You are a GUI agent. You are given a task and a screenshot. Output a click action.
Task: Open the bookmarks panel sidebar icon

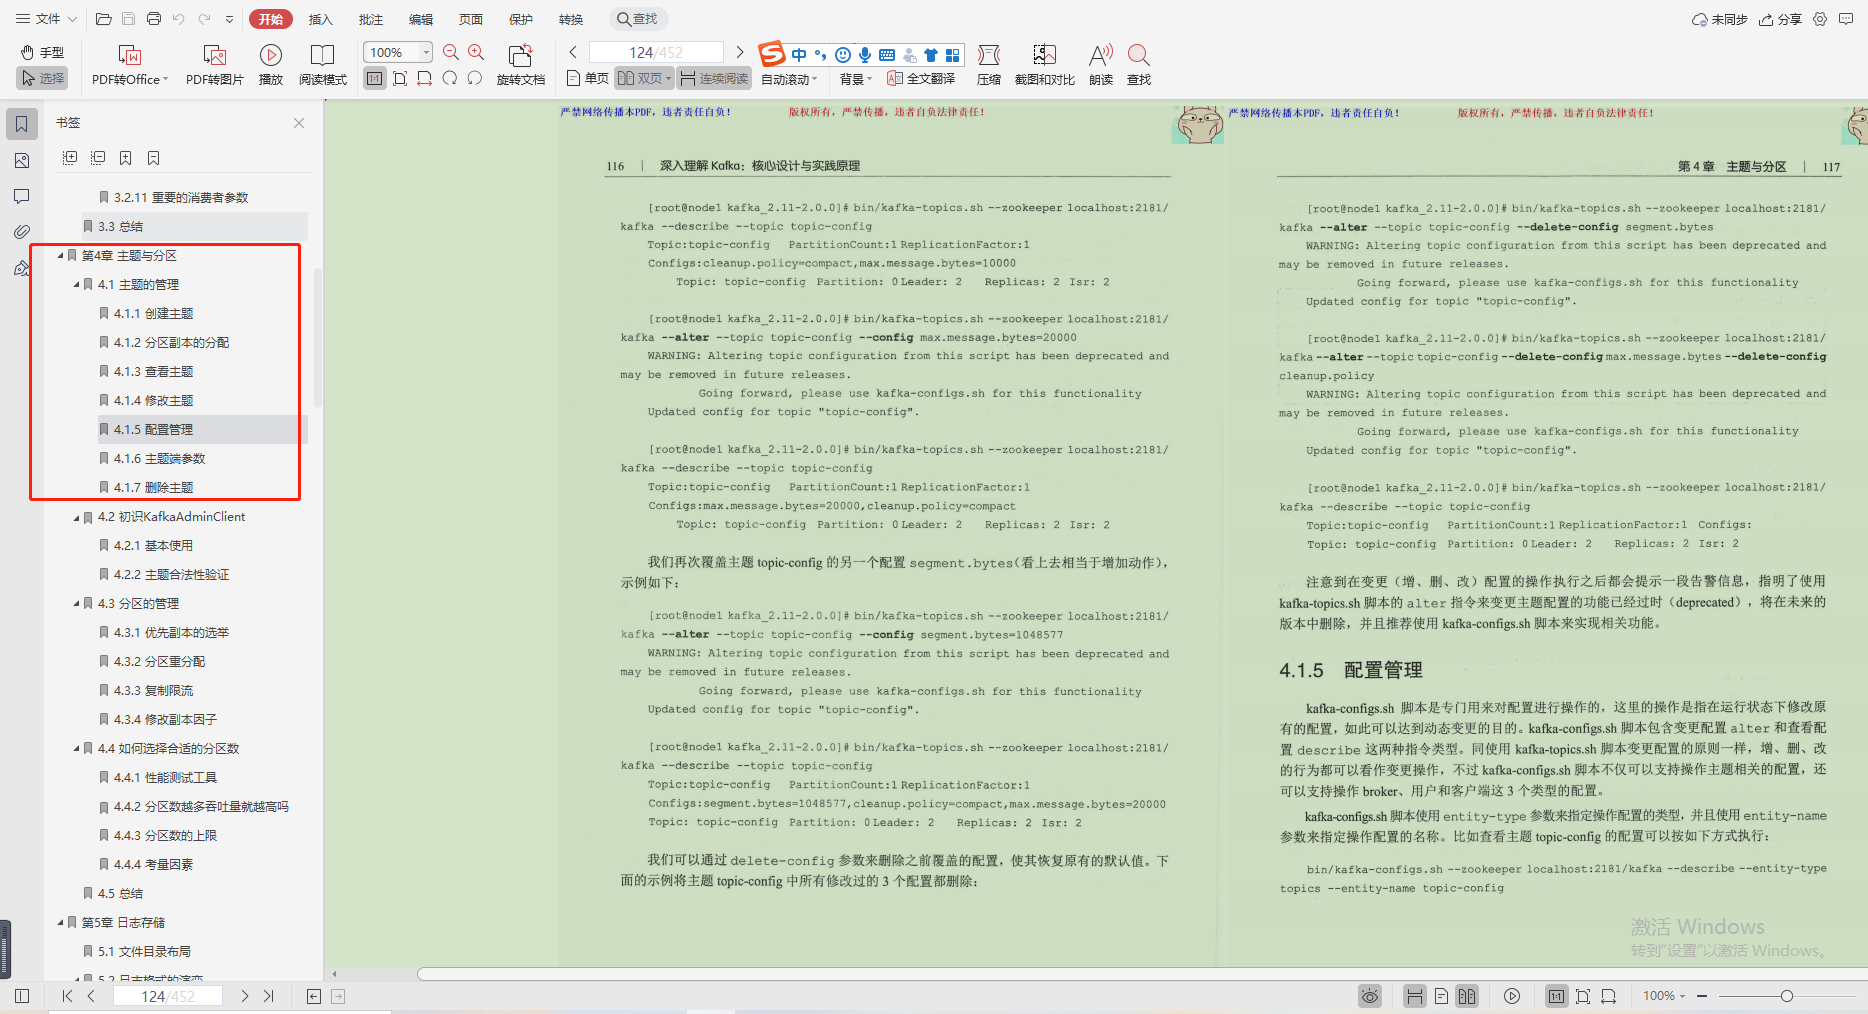point(21,124)
